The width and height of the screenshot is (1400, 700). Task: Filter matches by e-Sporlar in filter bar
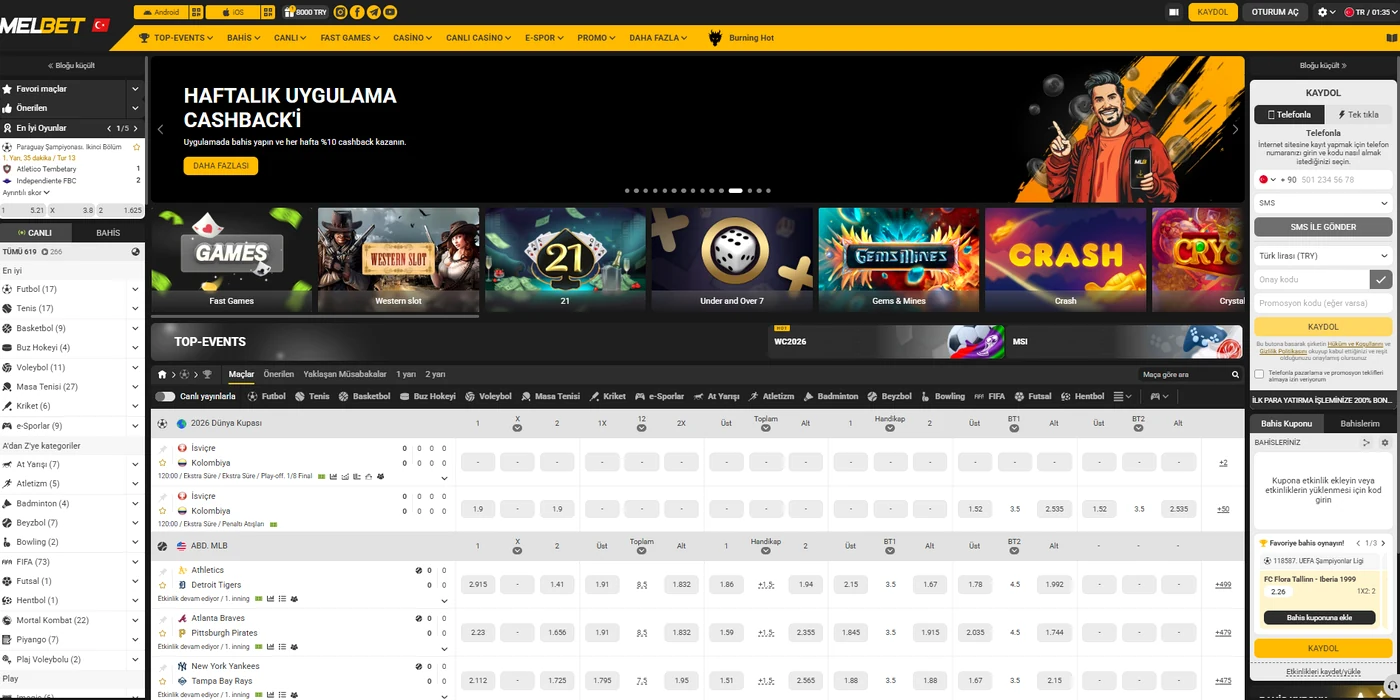(660, 396)
